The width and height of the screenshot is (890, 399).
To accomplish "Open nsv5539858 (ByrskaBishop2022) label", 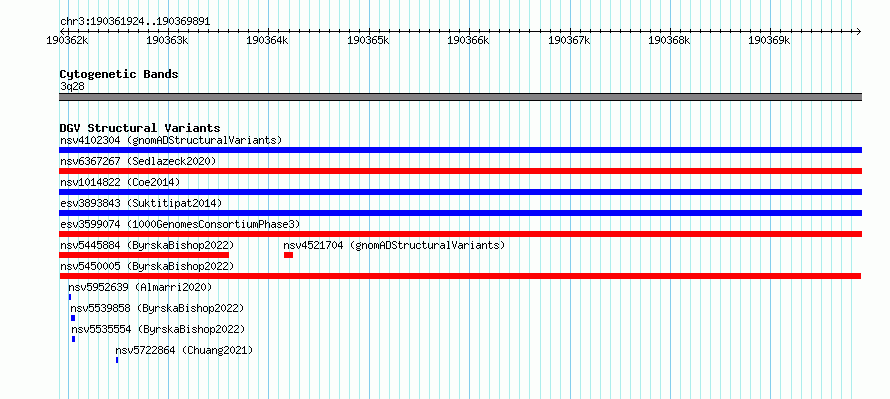I will click(157, 308).
